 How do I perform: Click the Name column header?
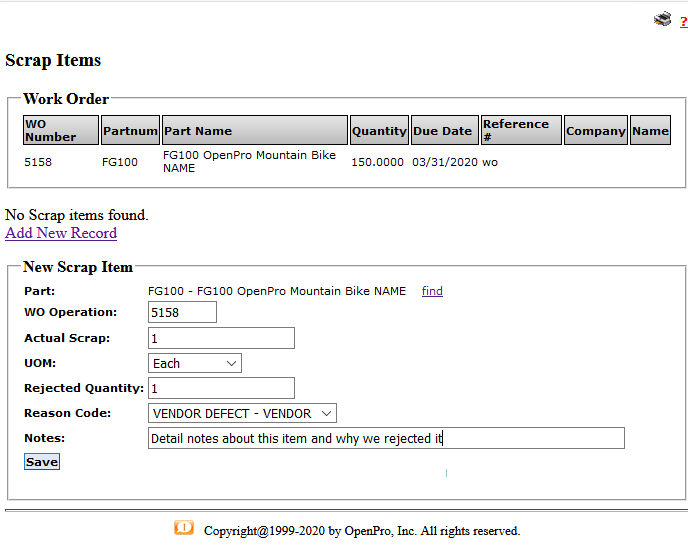click(650, 130)
